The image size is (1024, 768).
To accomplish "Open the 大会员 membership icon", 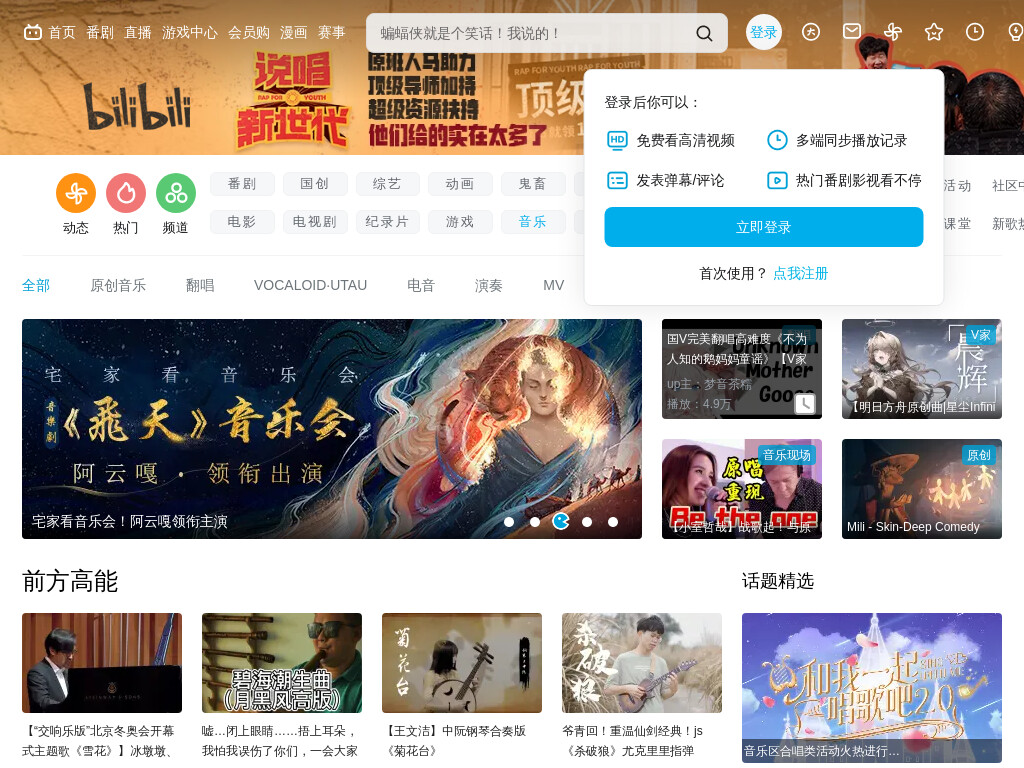I will [811, 32].
